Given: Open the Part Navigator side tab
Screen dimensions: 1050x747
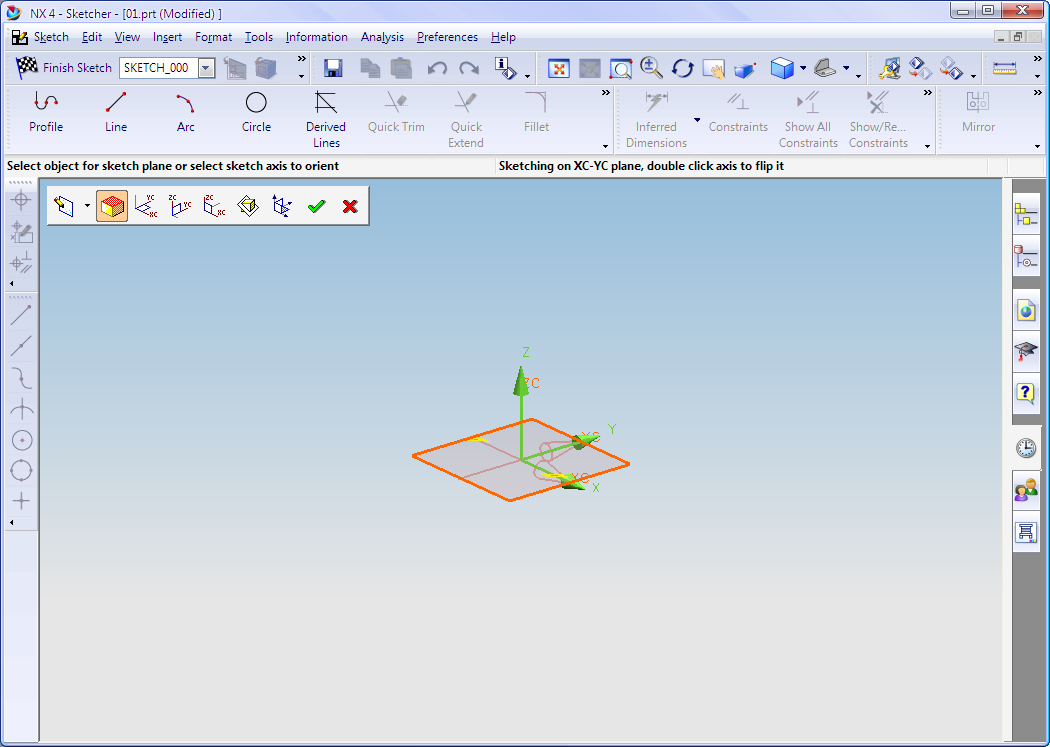Looking at the screenshot, I should [x=1026, y=256].
